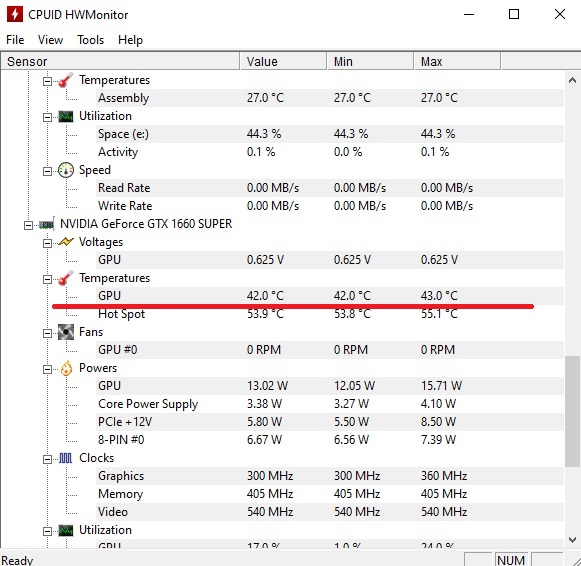Click the green graph icon beside the upper Utilization group
Screen dimensions: 581x566
pos(66,117)
